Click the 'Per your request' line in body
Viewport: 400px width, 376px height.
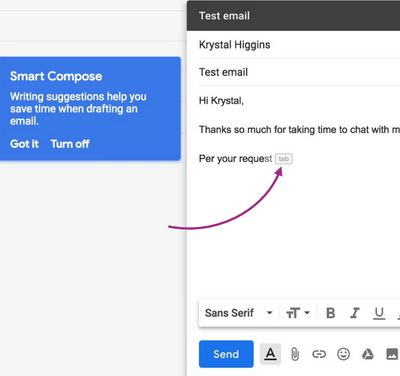click(x=235, y=159)
